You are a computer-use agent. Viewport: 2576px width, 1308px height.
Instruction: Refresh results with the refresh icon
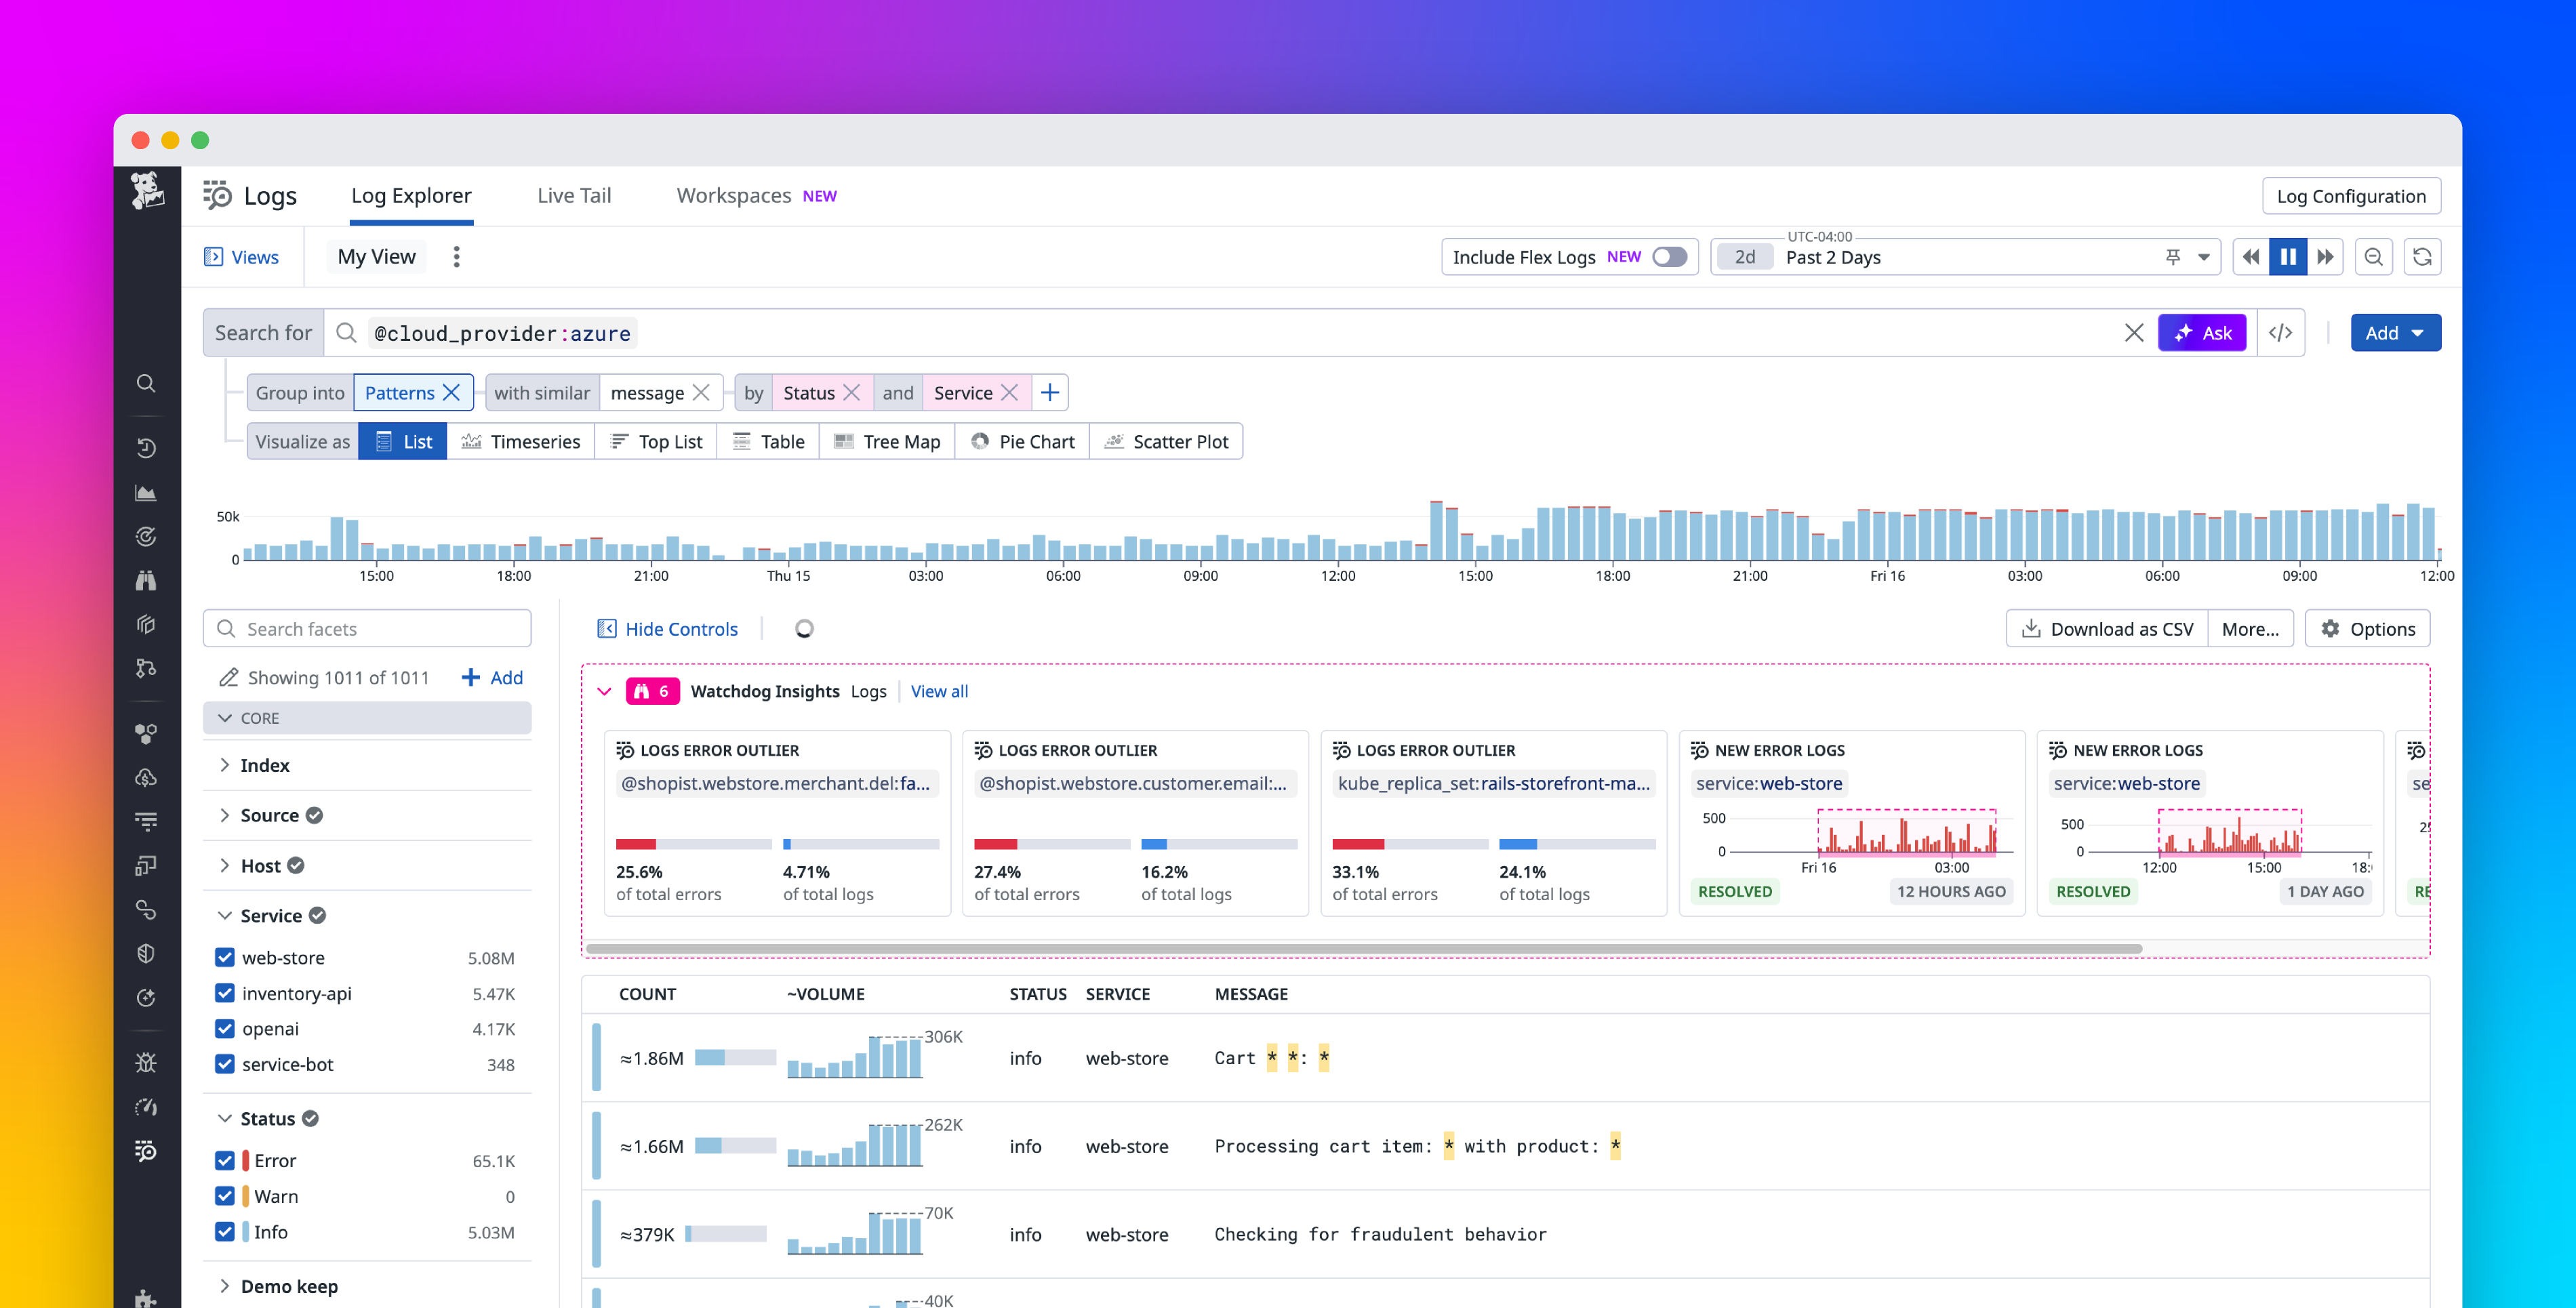point(2422,256)
